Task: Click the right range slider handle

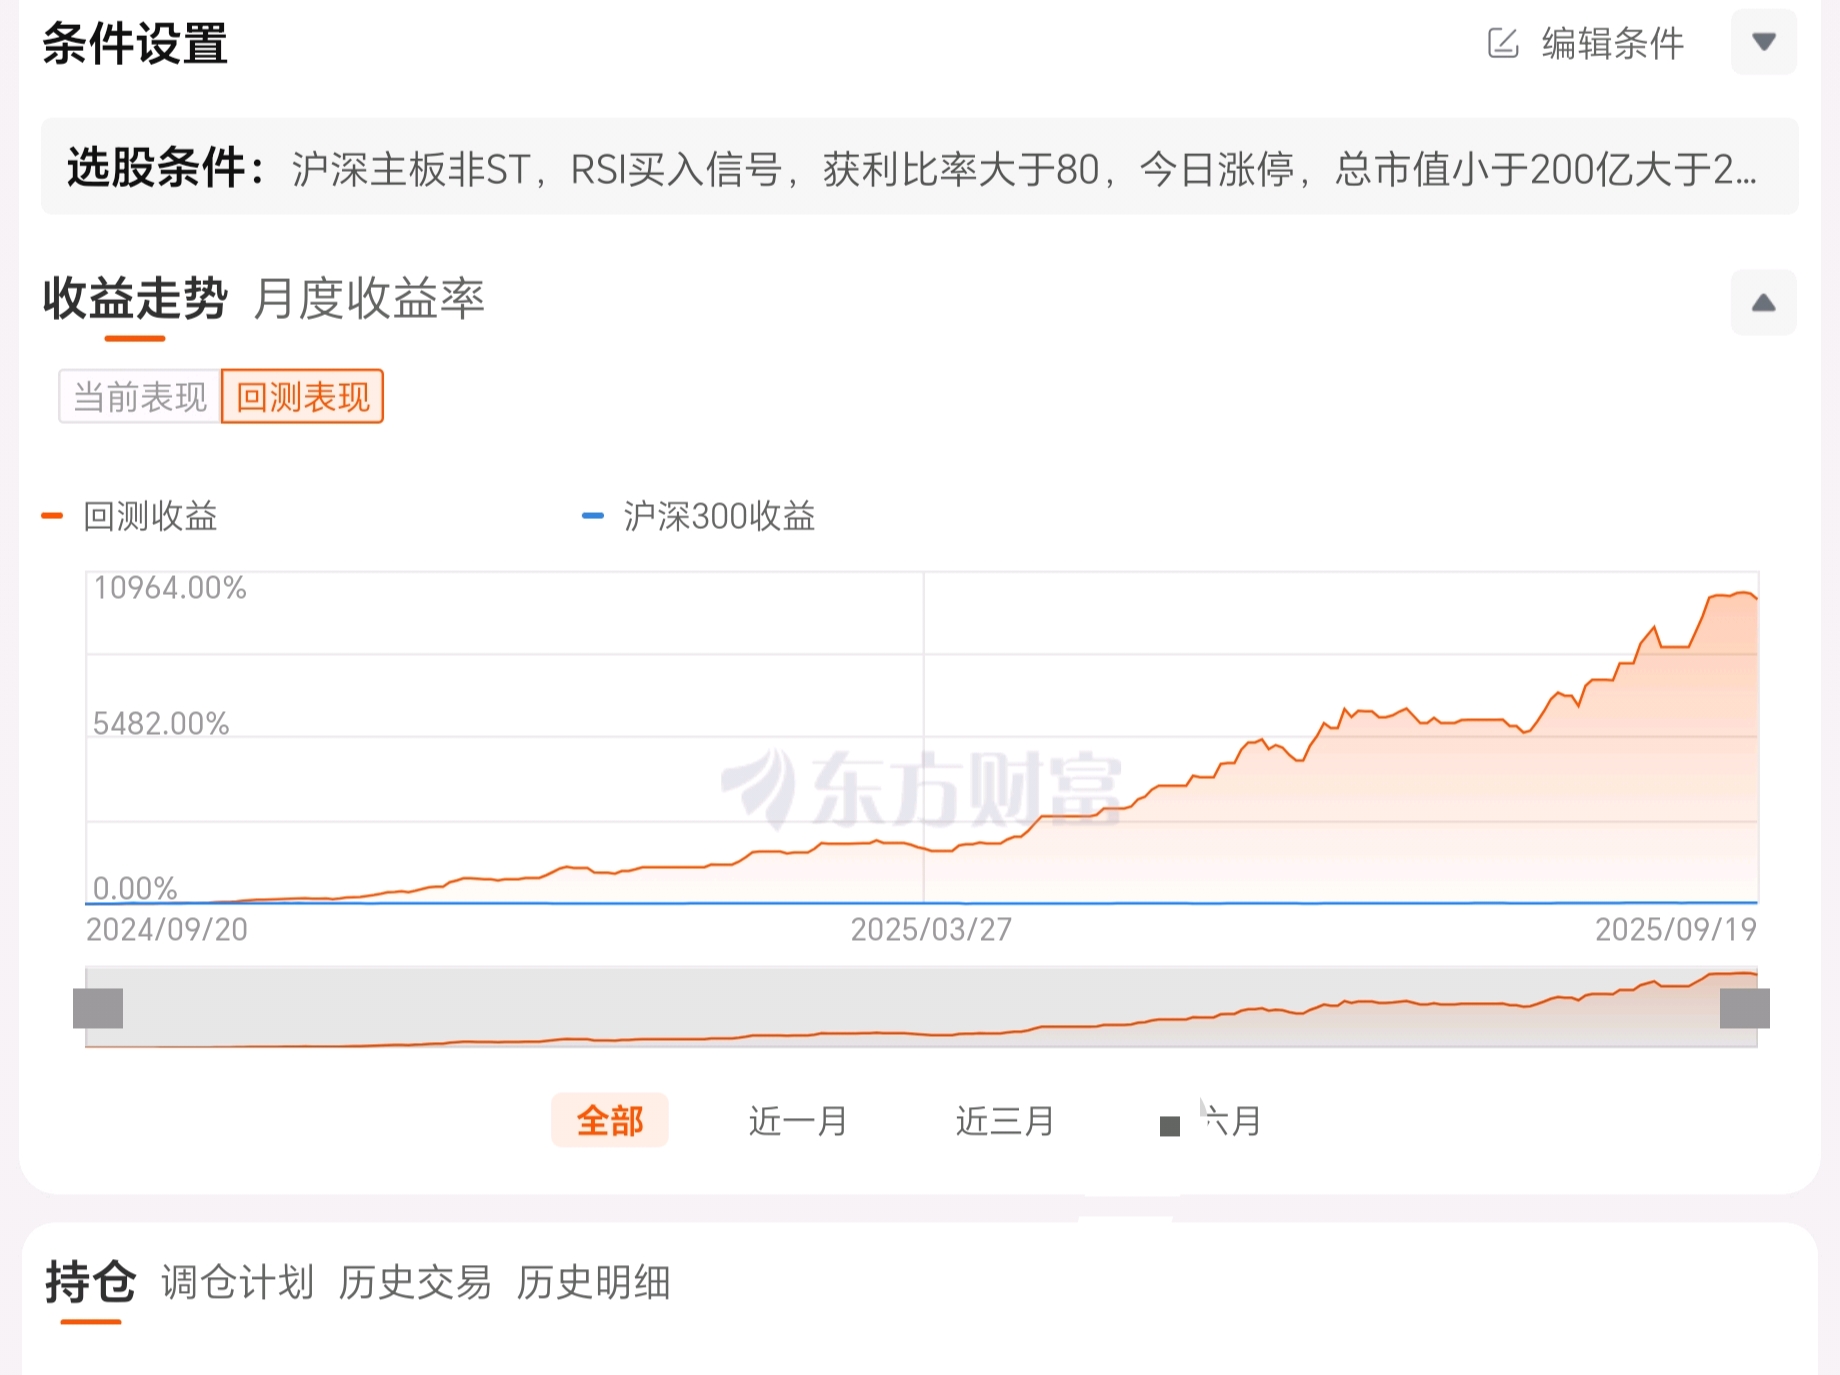Action: (1745, 1008)
